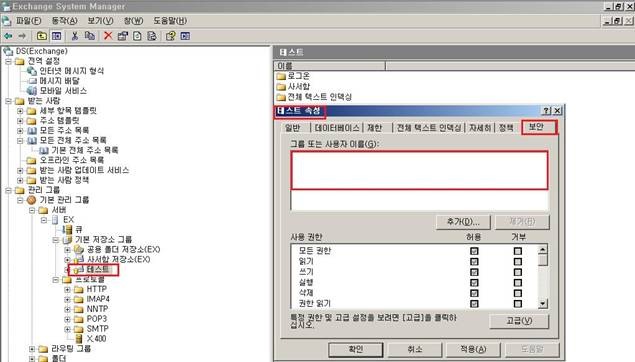The width and height of the screenshot is (635, 362).
Task: Click the Copy icon in toolbar
Action: point(89,36)
